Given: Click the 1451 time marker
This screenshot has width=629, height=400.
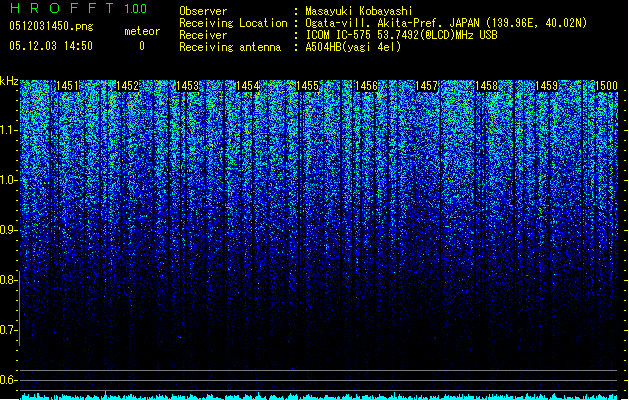Looking at the screenshot, I should click(x=67, y=86).
